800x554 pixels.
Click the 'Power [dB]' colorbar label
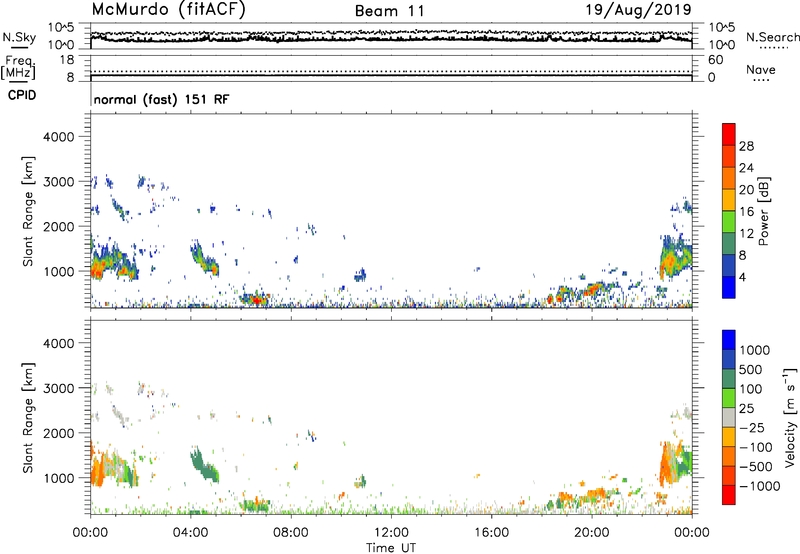(x=763, y=211)
